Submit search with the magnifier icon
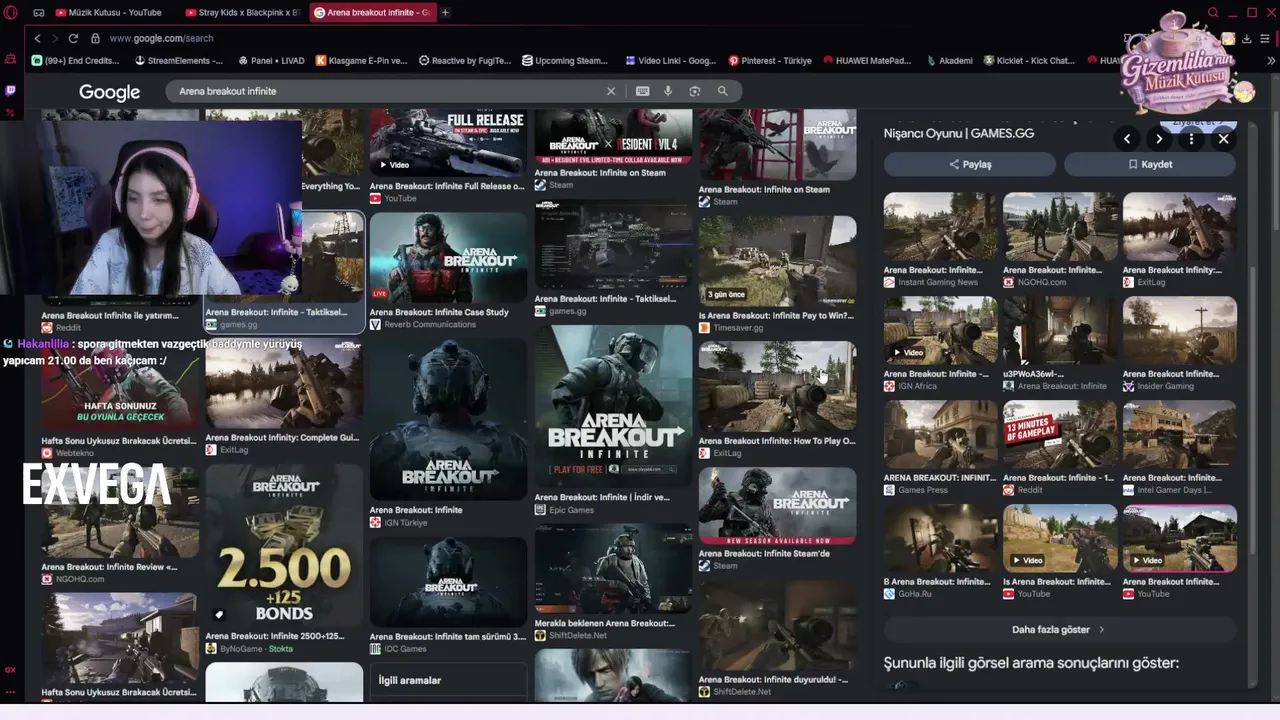This screenshot has width=1280, height=720. click(722, 91)
